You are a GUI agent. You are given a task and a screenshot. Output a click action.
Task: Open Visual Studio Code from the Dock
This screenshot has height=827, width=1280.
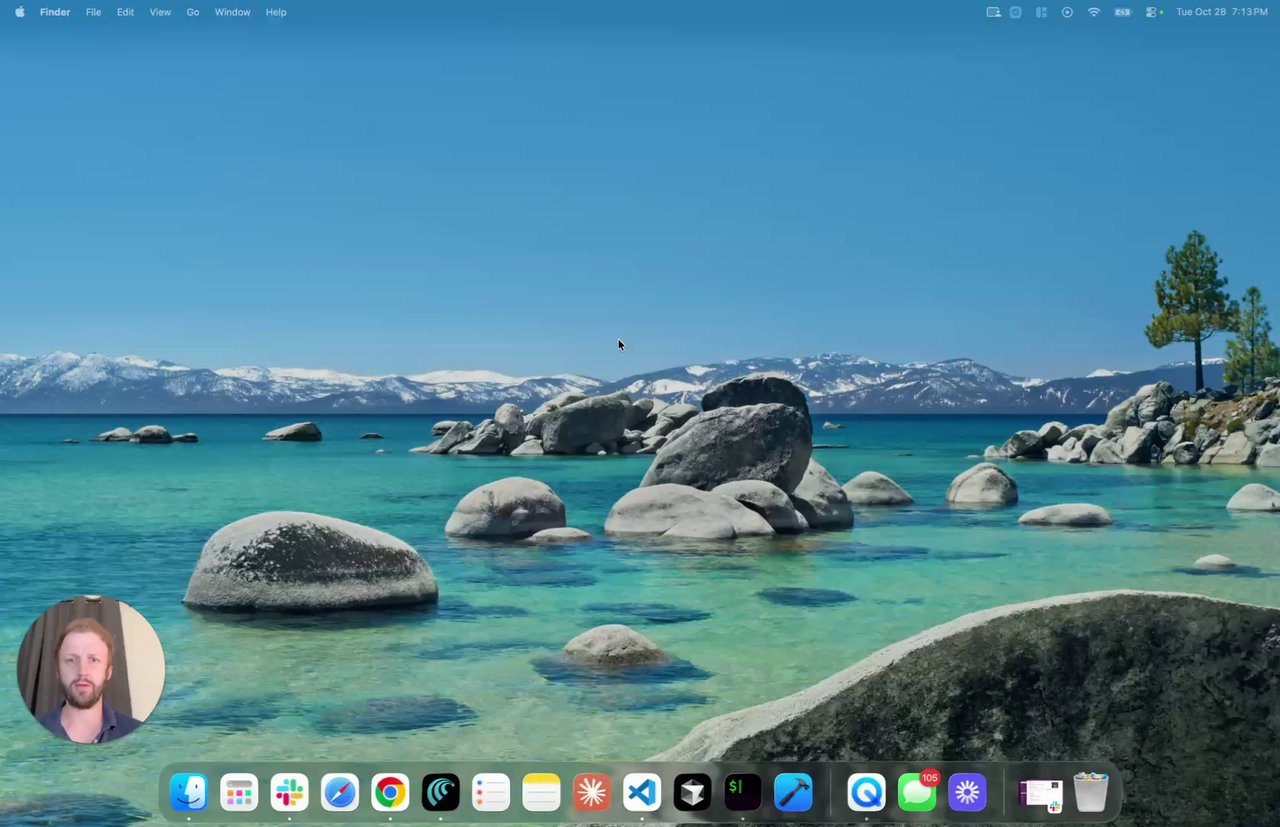[x=642, y=793]
